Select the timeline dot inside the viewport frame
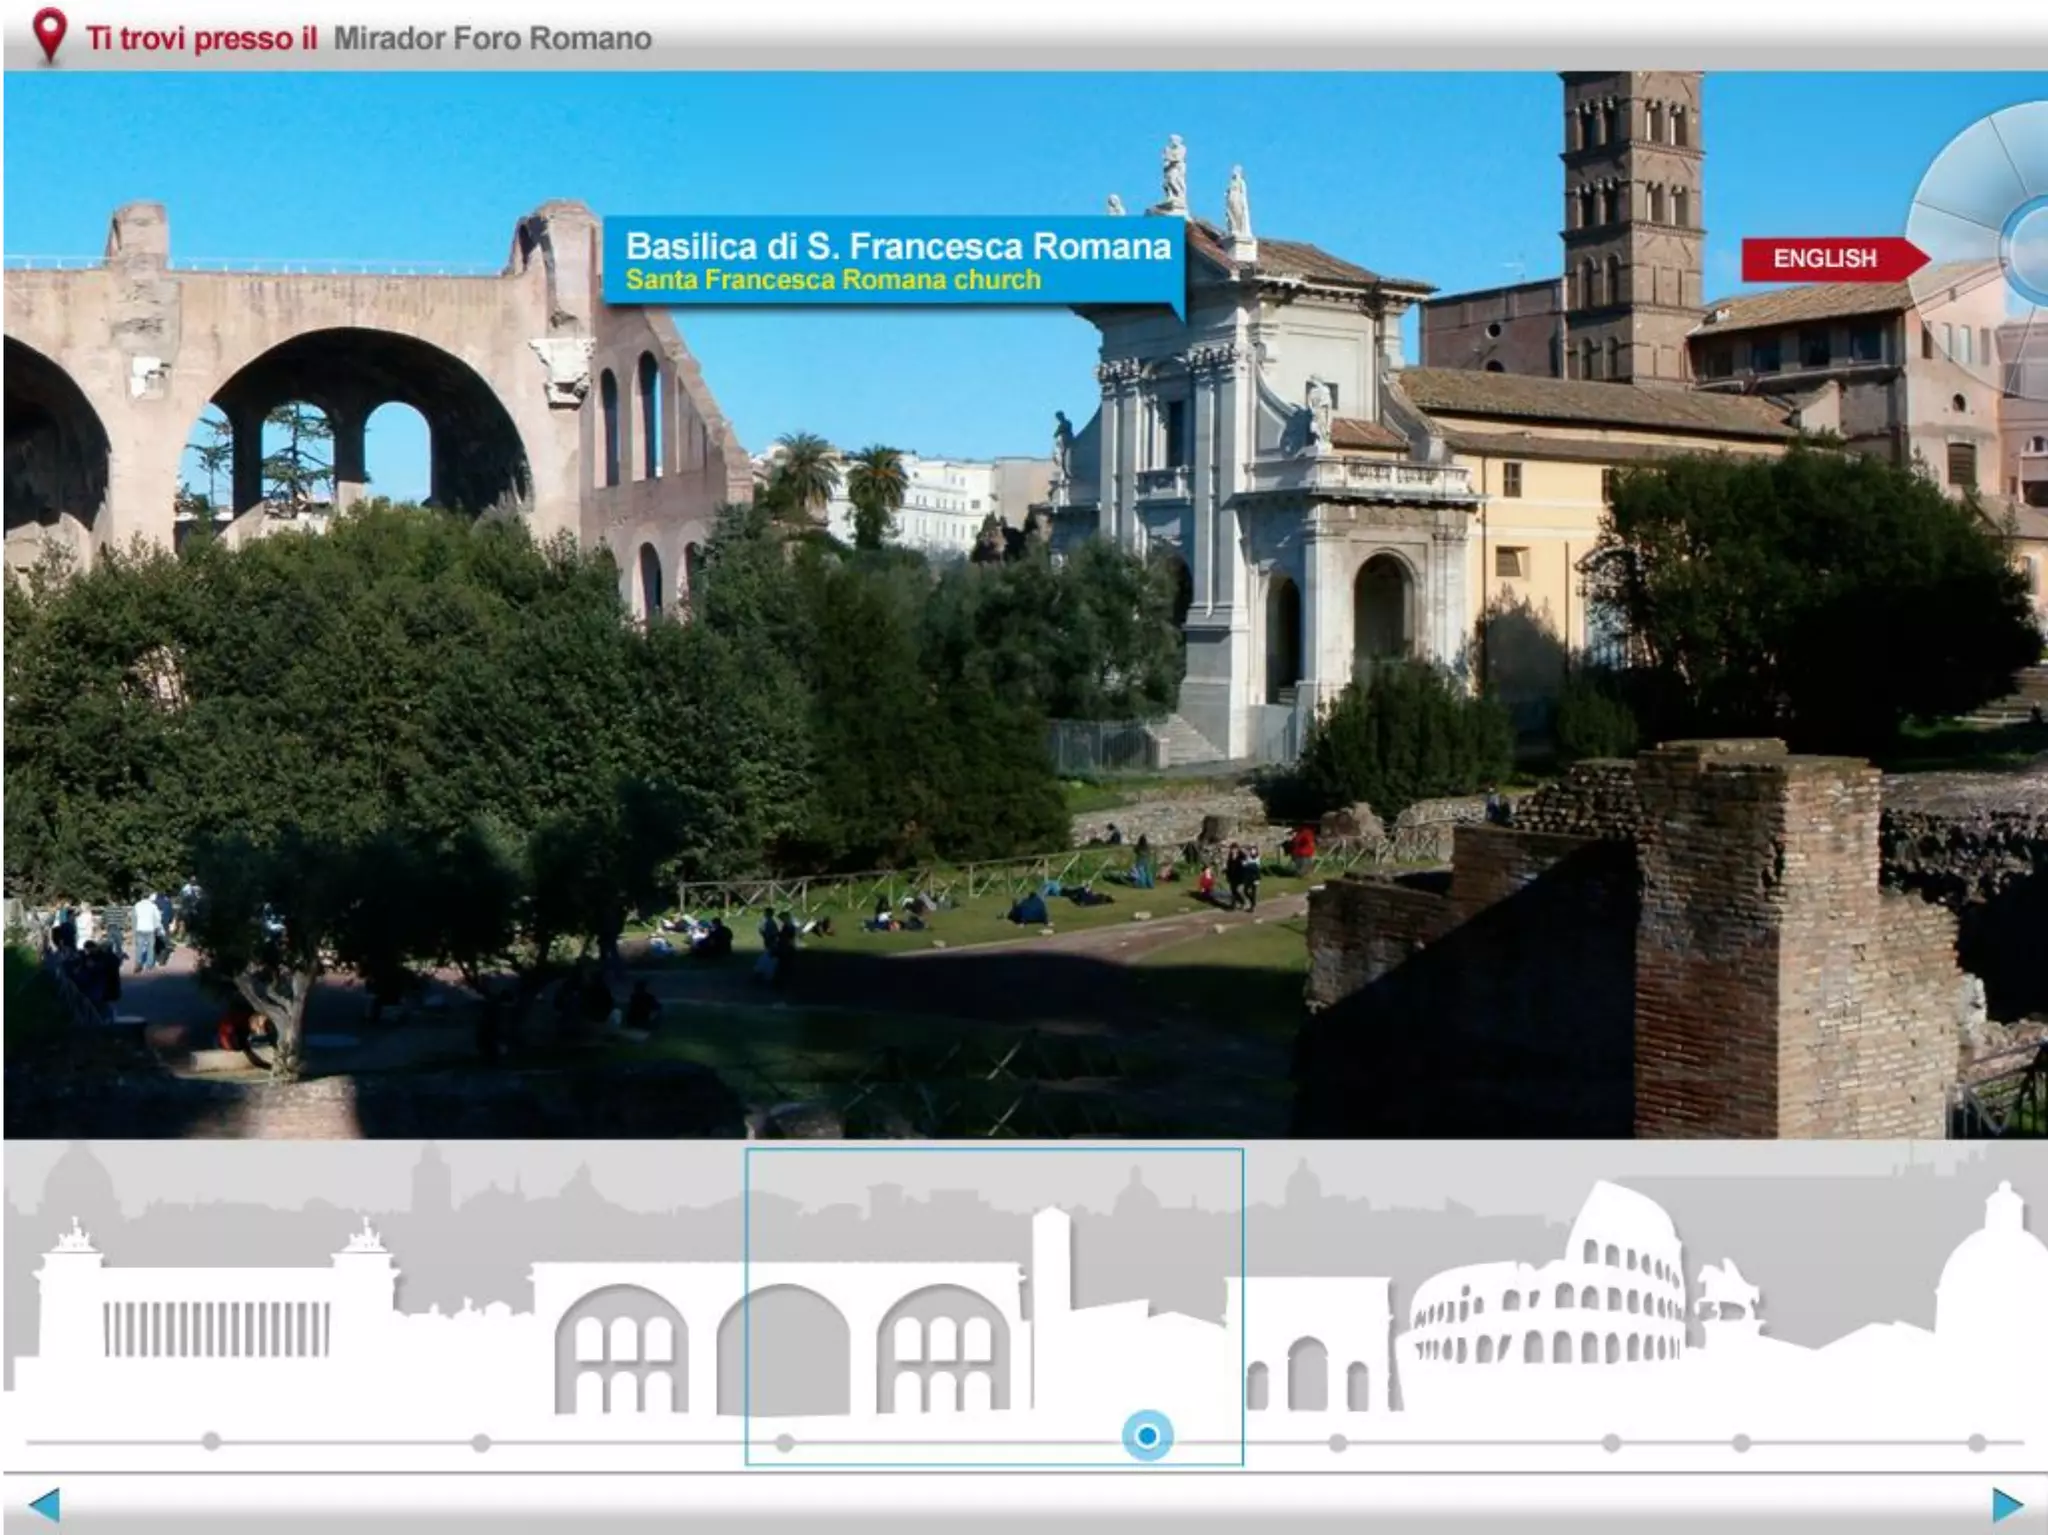 click(785, 1442)
